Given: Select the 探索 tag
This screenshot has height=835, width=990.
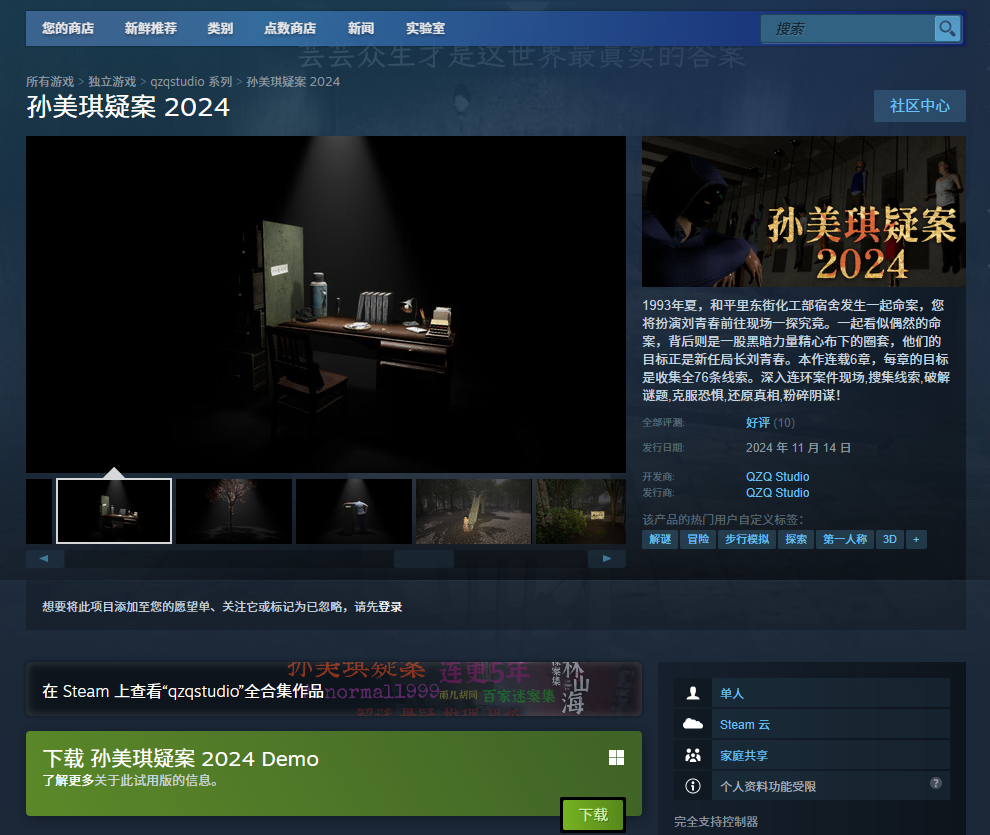Looking at the screenshot, I should tap(796, 539).
